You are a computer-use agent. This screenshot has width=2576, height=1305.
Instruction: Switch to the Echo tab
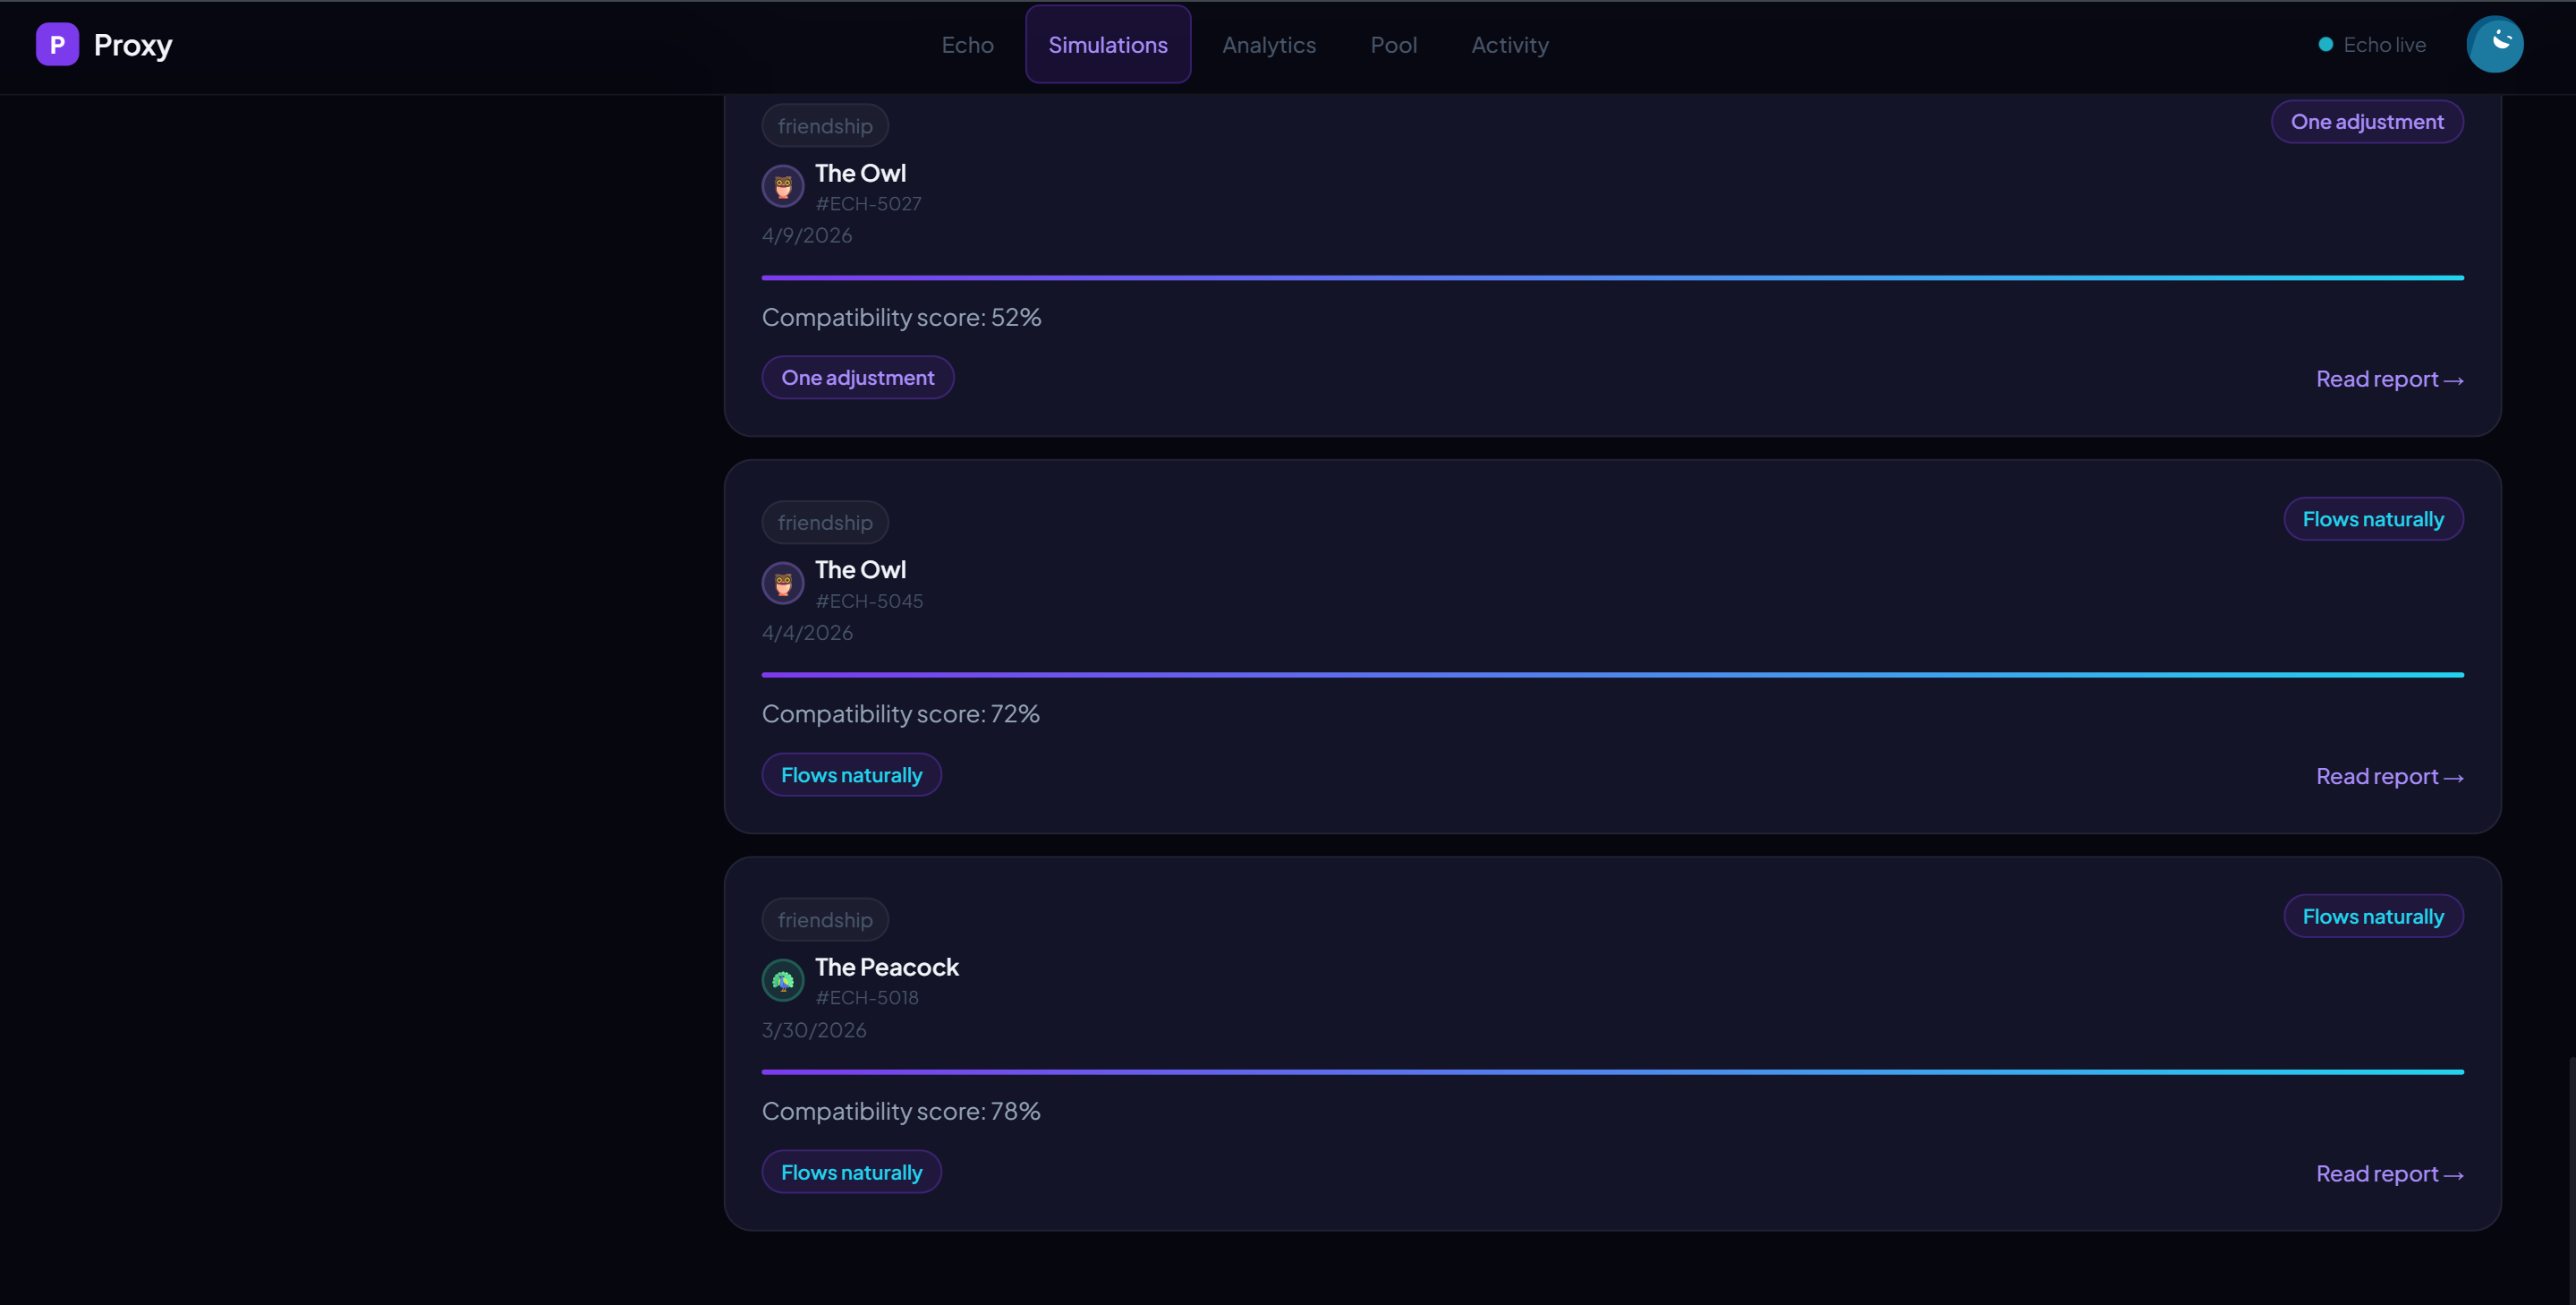[x=967, y=45]
